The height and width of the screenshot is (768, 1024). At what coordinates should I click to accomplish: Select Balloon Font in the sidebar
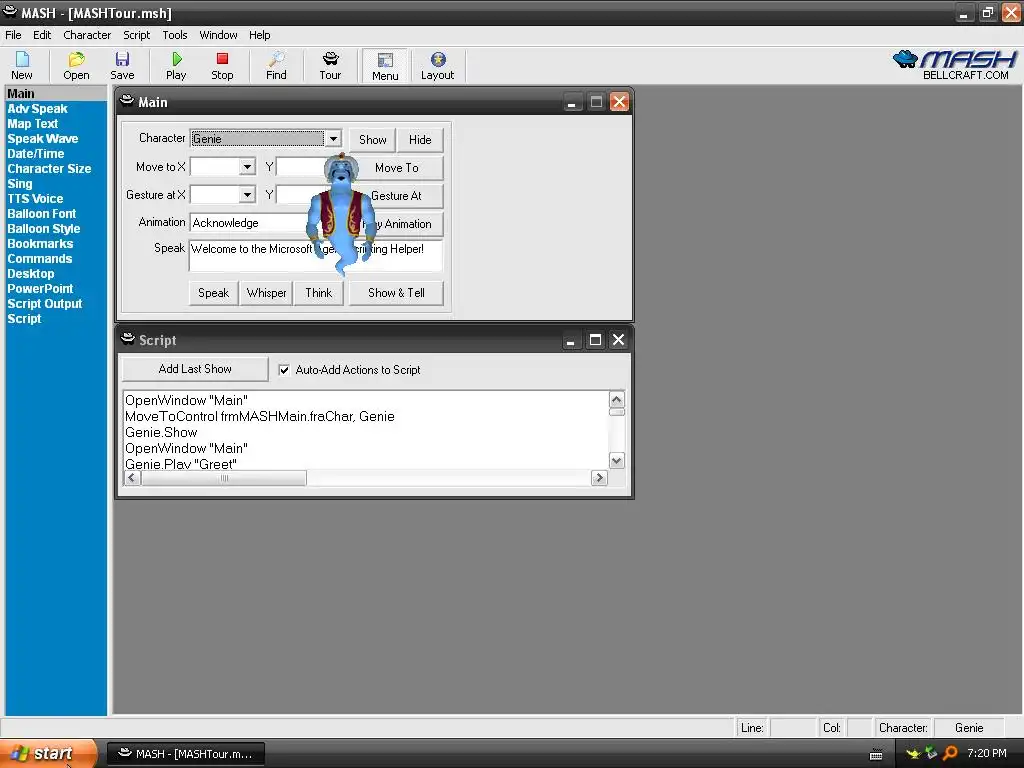pos(41,214)
